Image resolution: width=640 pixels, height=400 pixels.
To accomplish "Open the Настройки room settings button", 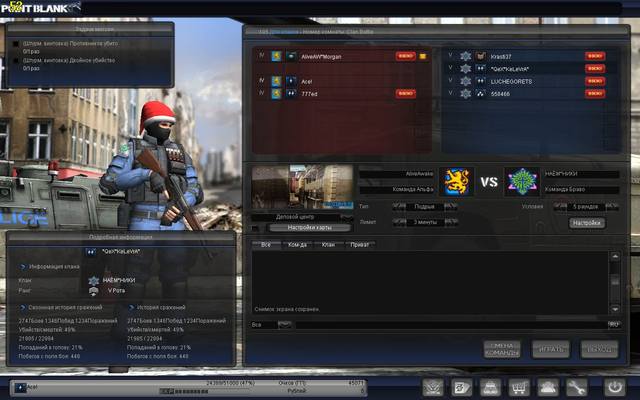I will [x=587, y=223].
